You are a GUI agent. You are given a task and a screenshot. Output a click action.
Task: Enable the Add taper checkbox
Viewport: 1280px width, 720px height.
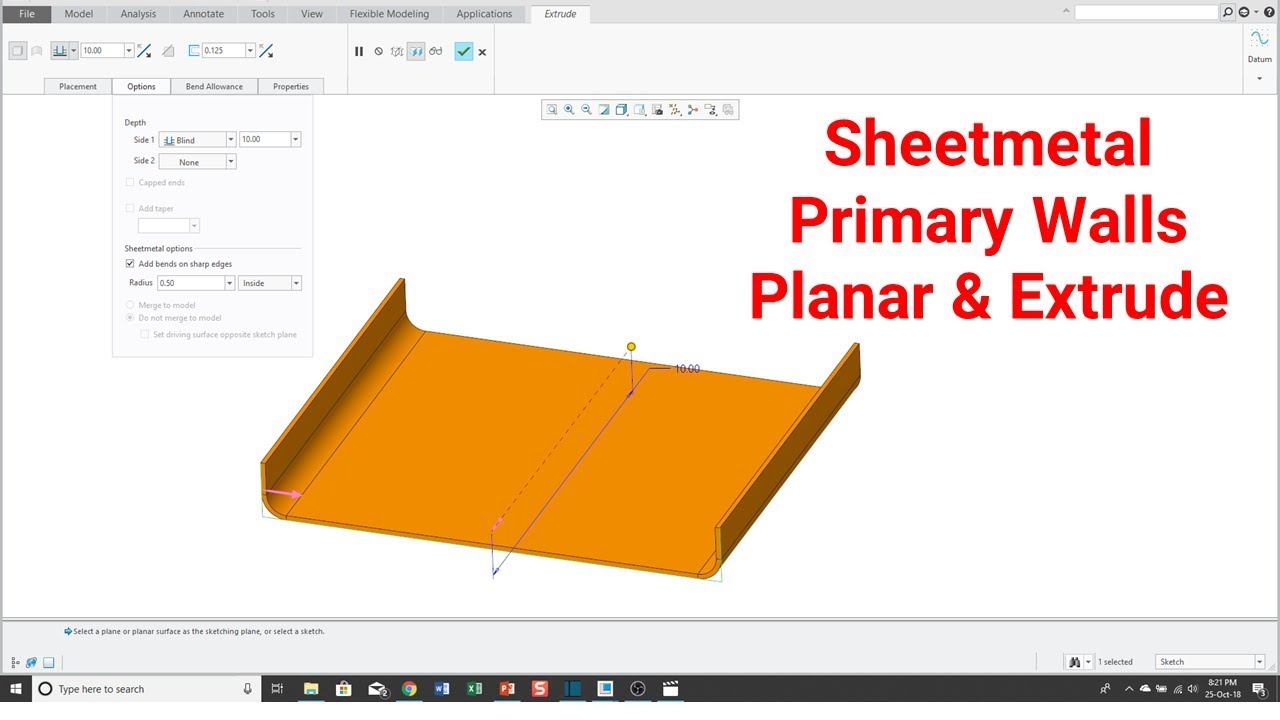[x=130, y=208]
